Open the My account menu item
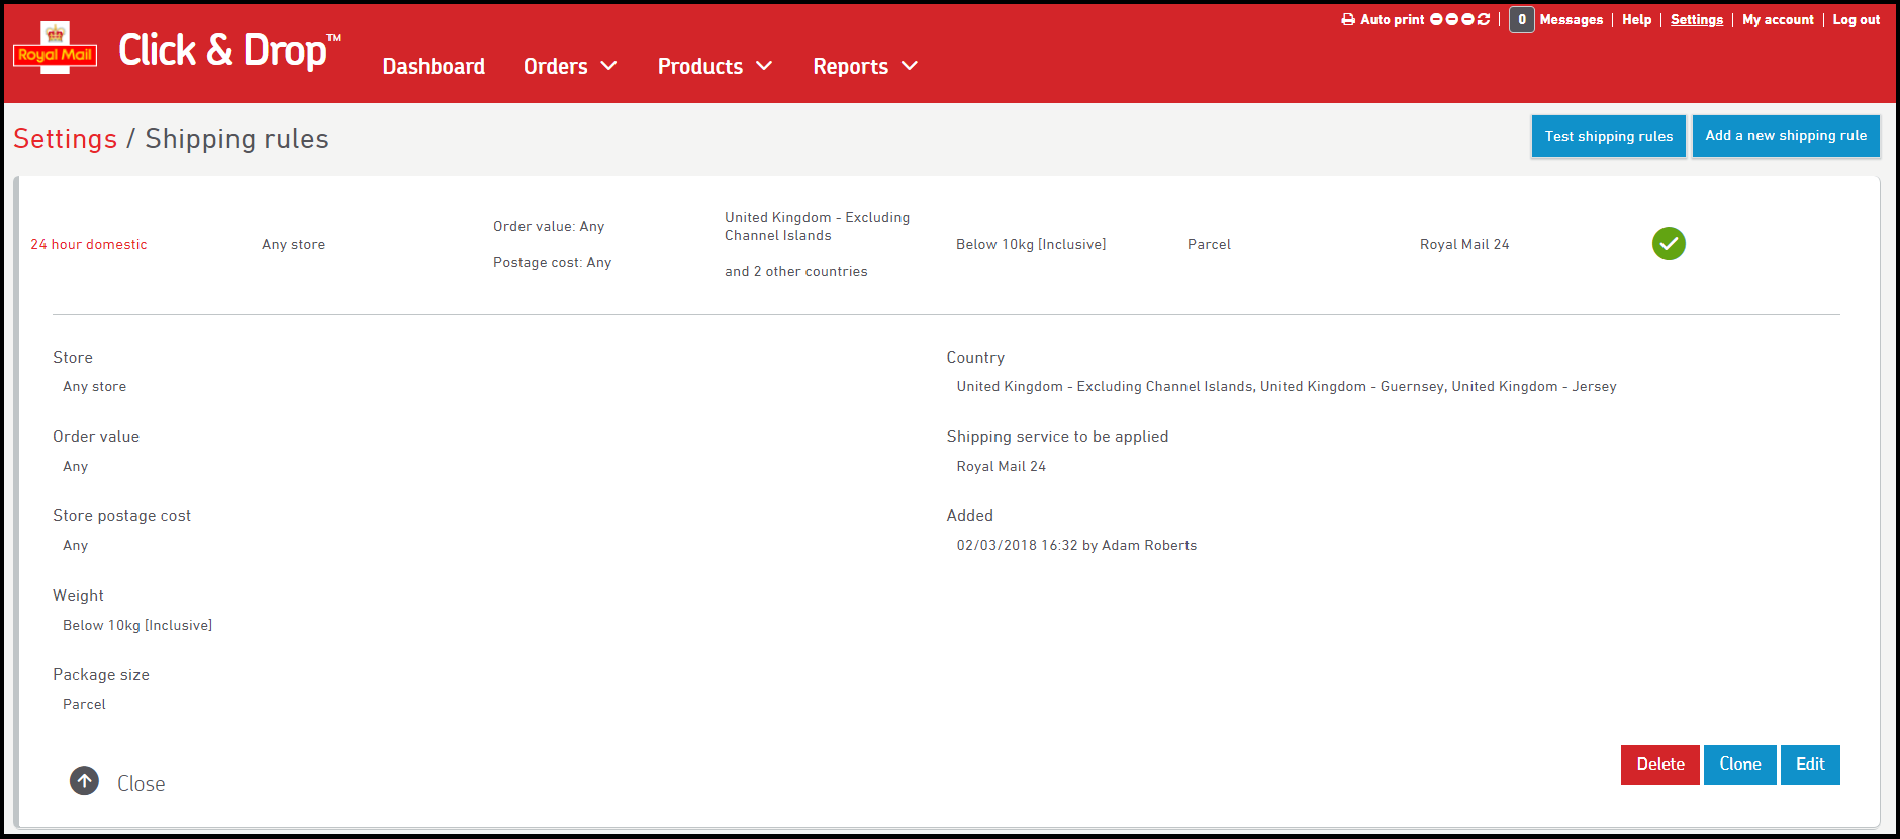Viewport: 1900px width, 839px height. (1777, 20)
